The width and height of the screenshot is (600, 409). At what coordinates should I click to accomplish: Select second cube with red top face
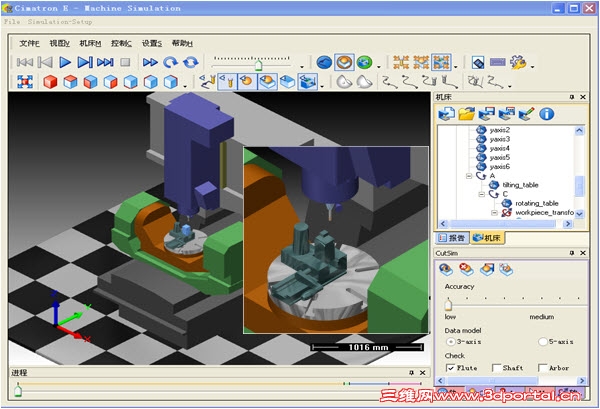pos(70,82)
